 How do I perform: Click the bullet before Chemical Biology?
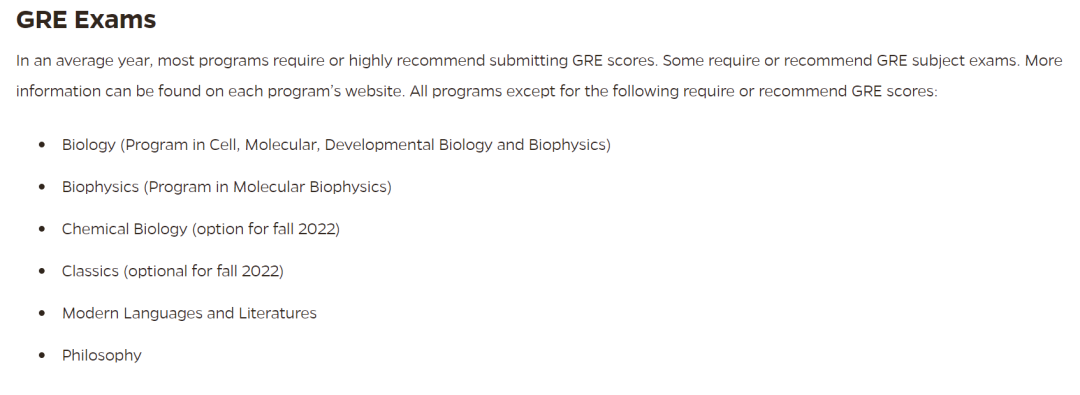[x=43, y=229]
